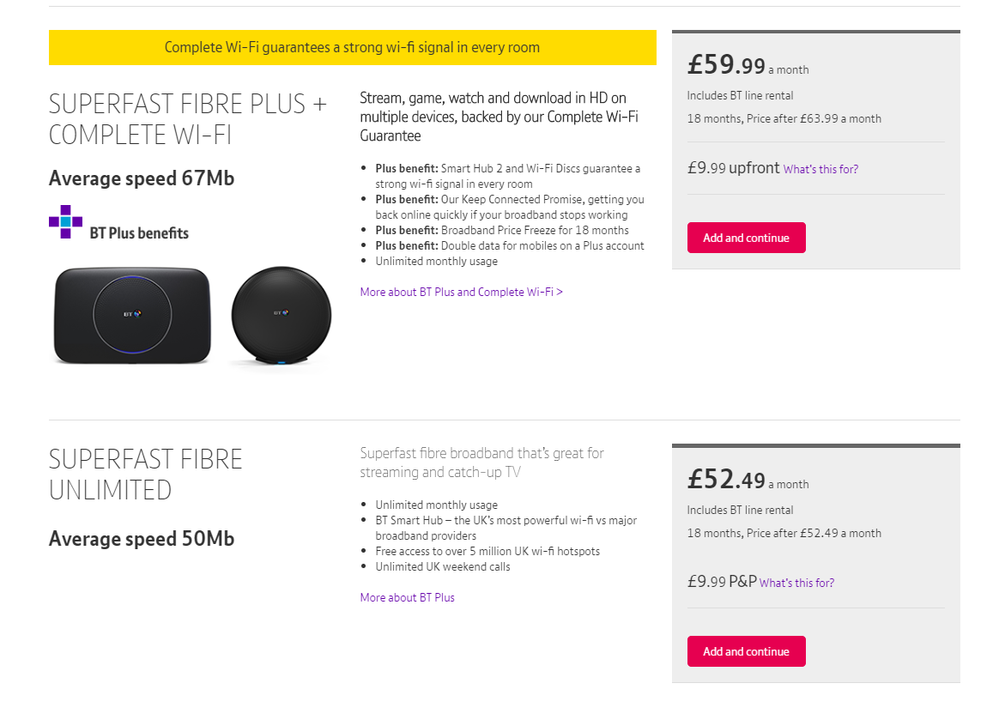This screenshot has height=701, width=999.
Task: Click the BT Plus benefits logo icon
Action: pyautogui.click(x=66, y=222)
